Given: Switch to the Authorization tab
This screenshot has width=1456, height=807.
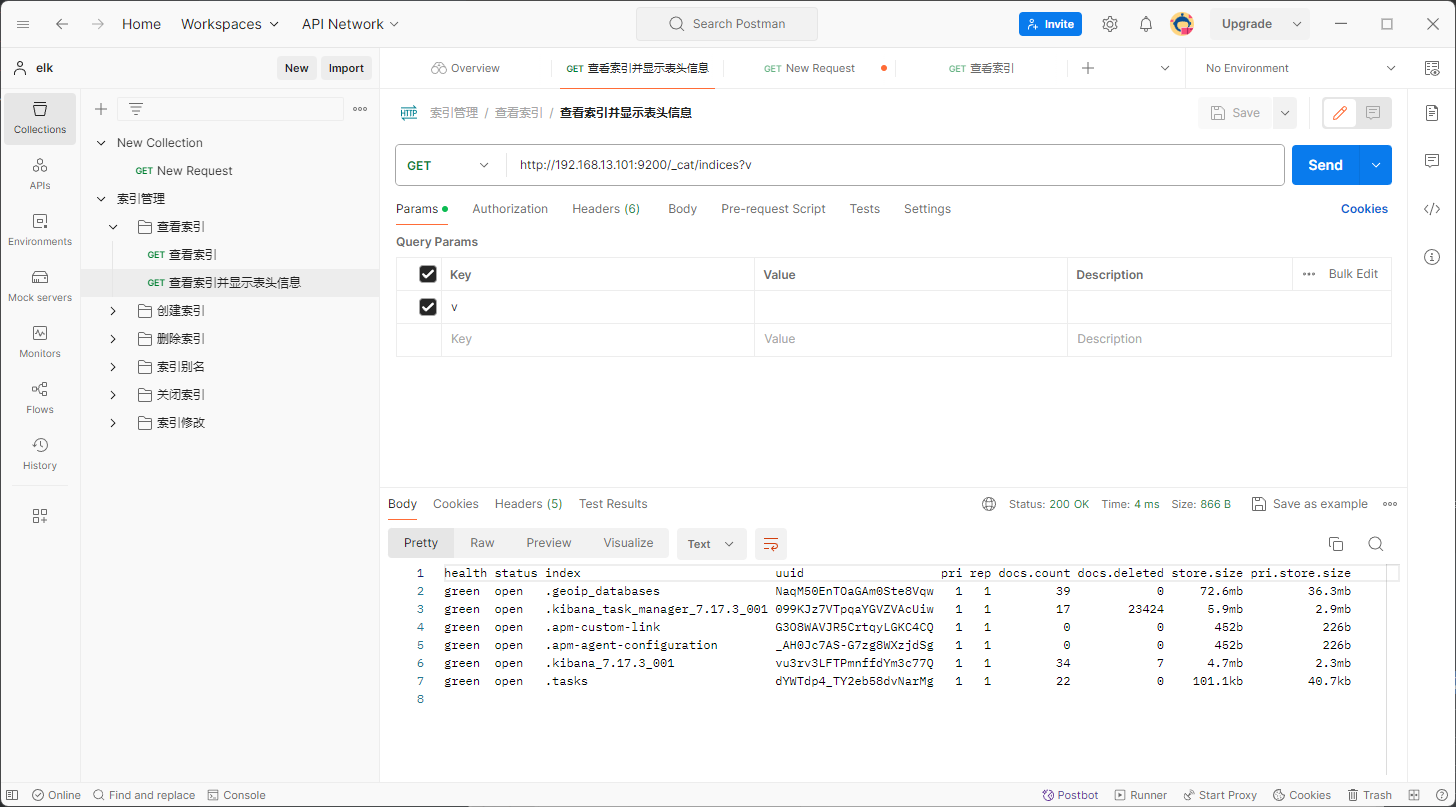Looking at the screenshot, I should [x=510, y=209].
